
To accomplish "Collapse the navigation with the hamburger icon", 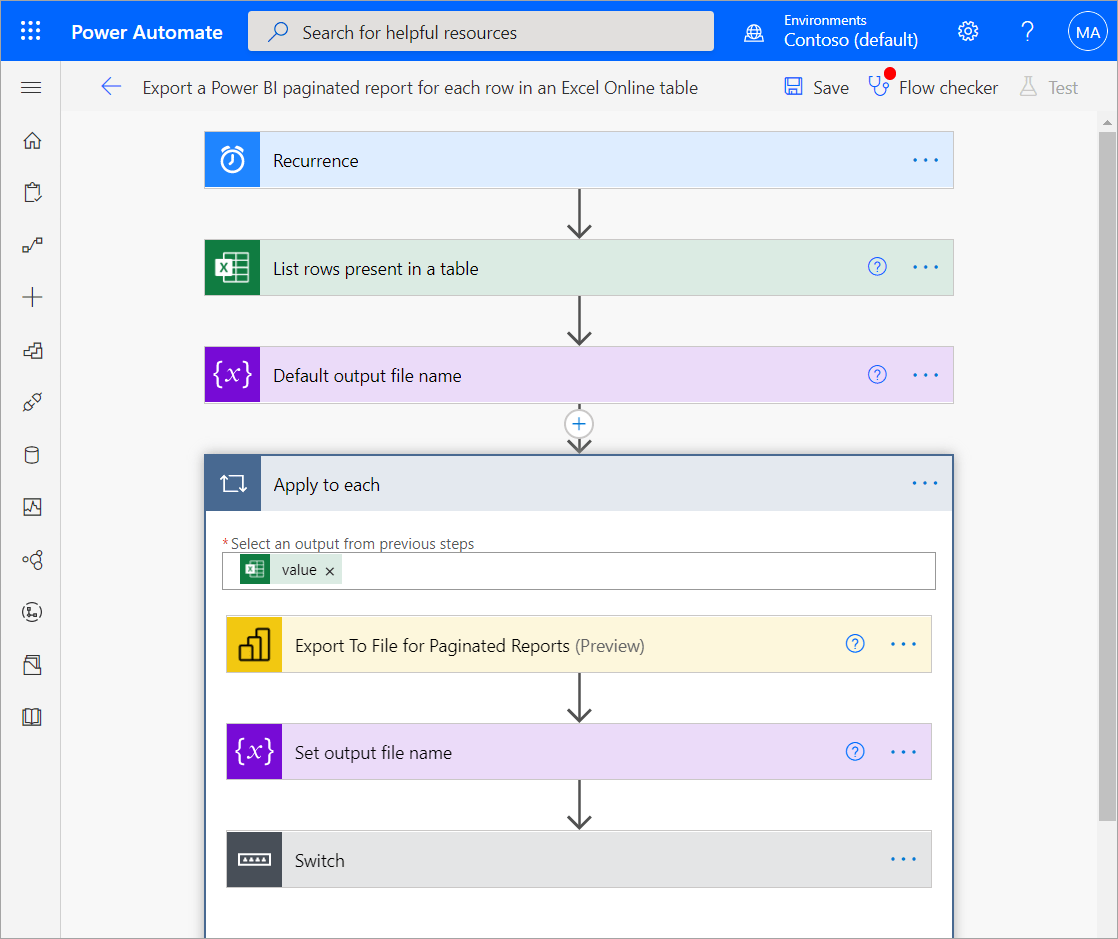I will pyautogui.click(x=31, y=88).
